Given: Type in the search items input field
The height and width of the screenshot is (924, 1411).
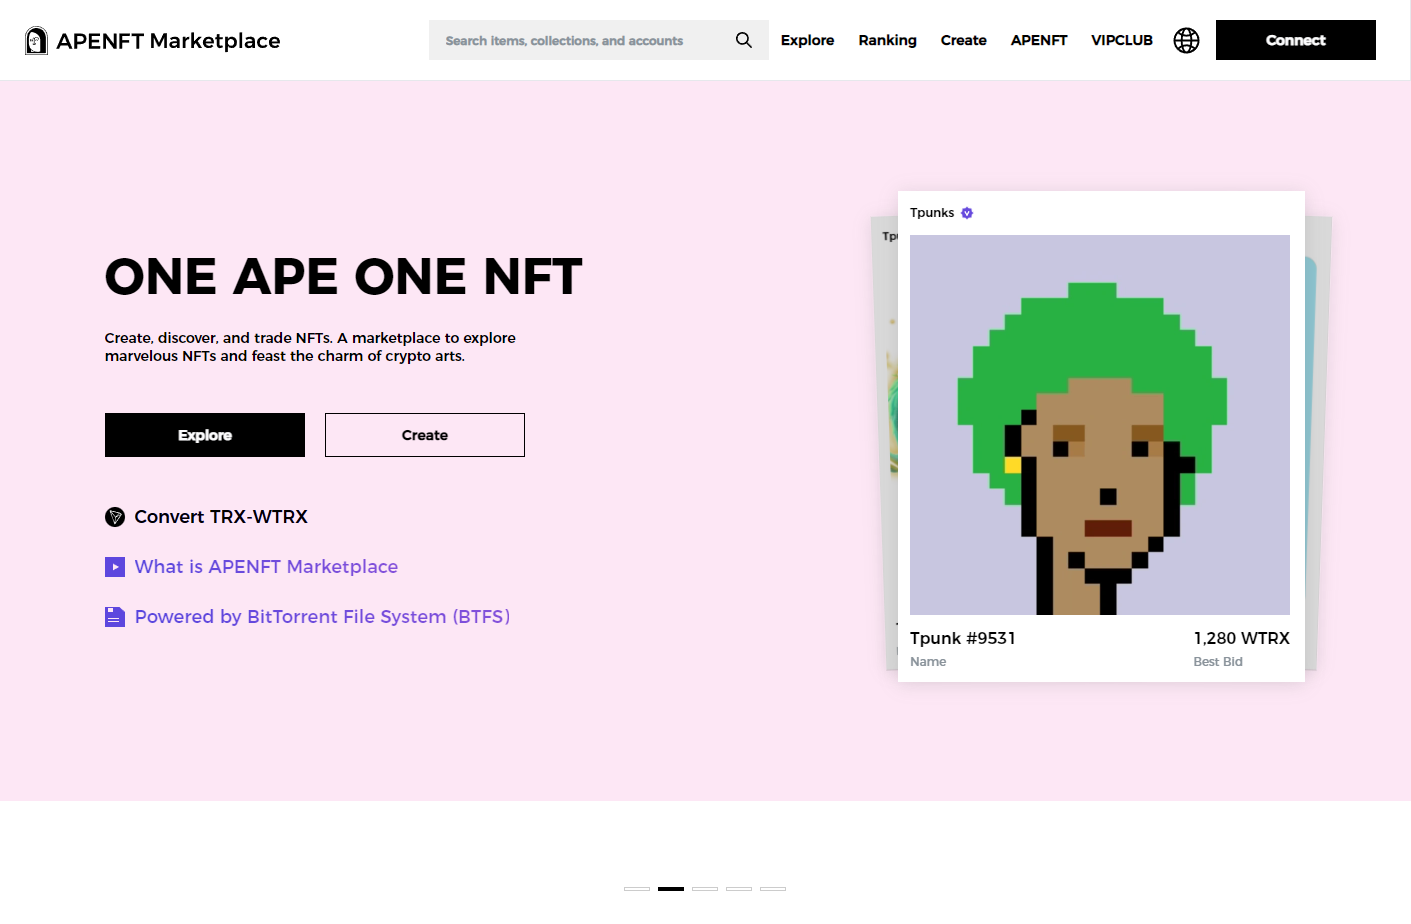Looking at the screenshot, I should pos(580,41).
